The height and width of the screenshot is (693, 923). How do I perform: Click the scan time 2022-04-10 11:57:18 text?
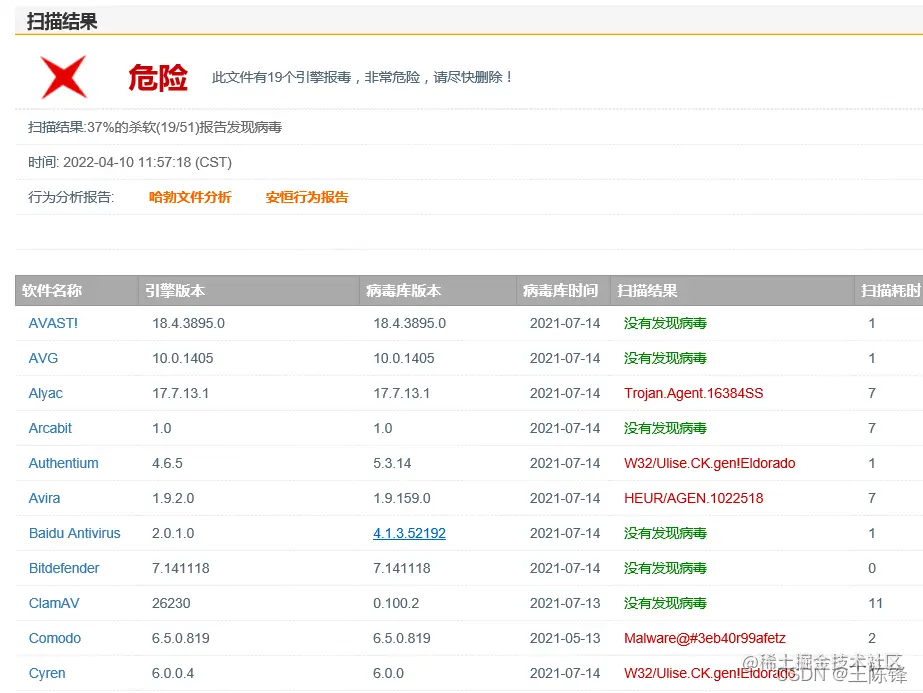(x=147, y=163)
